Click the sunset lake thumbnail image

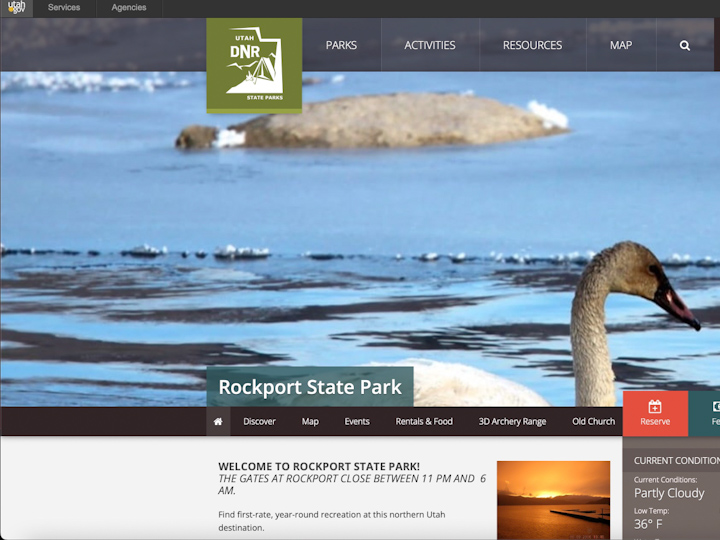click(553, 499)
